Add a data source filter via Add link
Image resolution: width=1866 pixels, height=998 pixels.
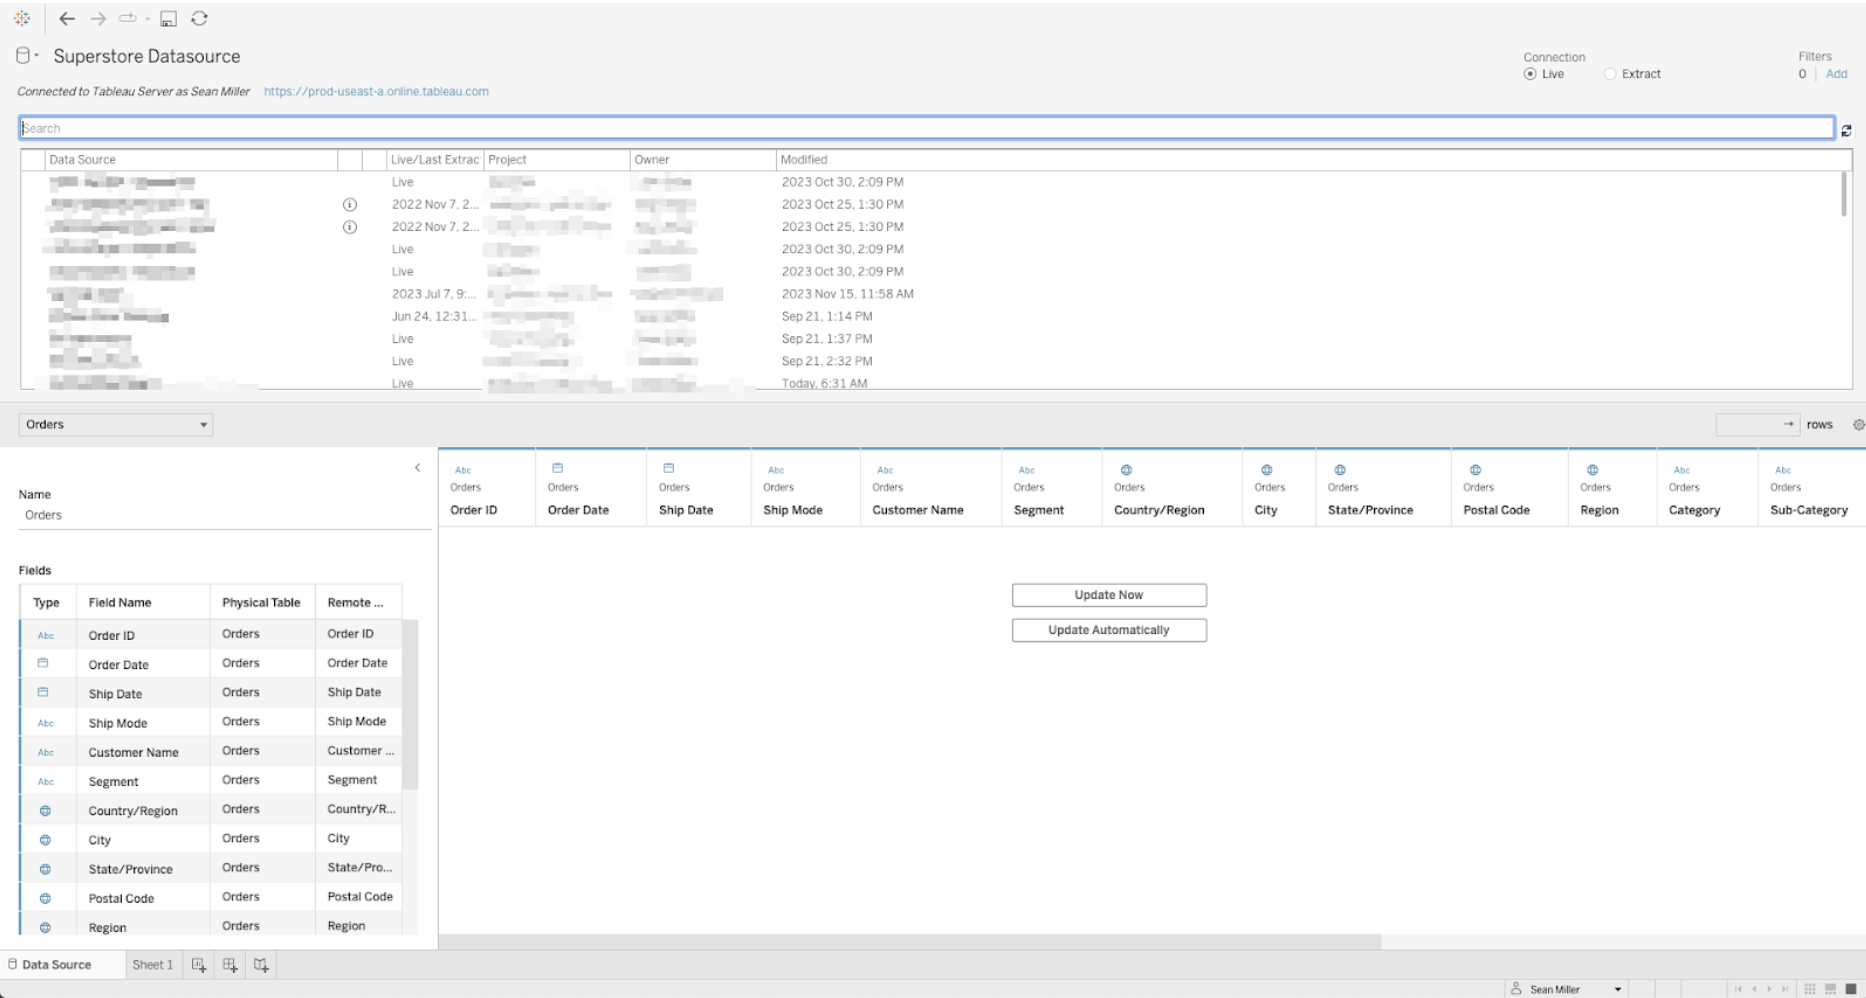pos(1836,74)
